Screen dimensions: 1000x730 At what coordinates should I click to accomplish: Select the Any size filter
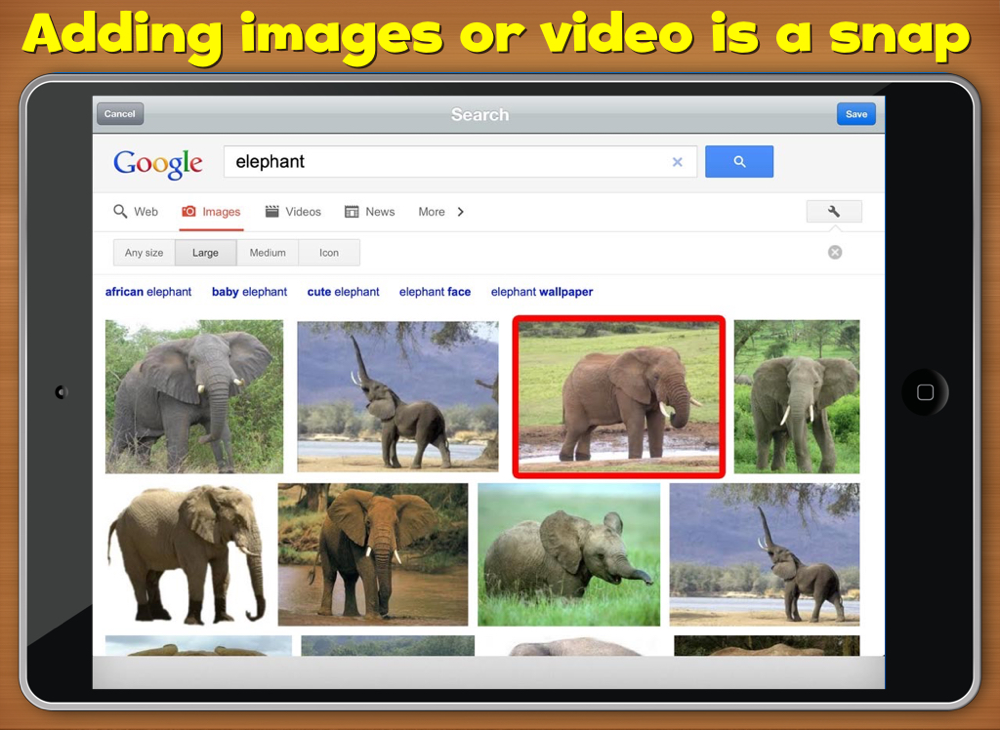pos(144,252)
